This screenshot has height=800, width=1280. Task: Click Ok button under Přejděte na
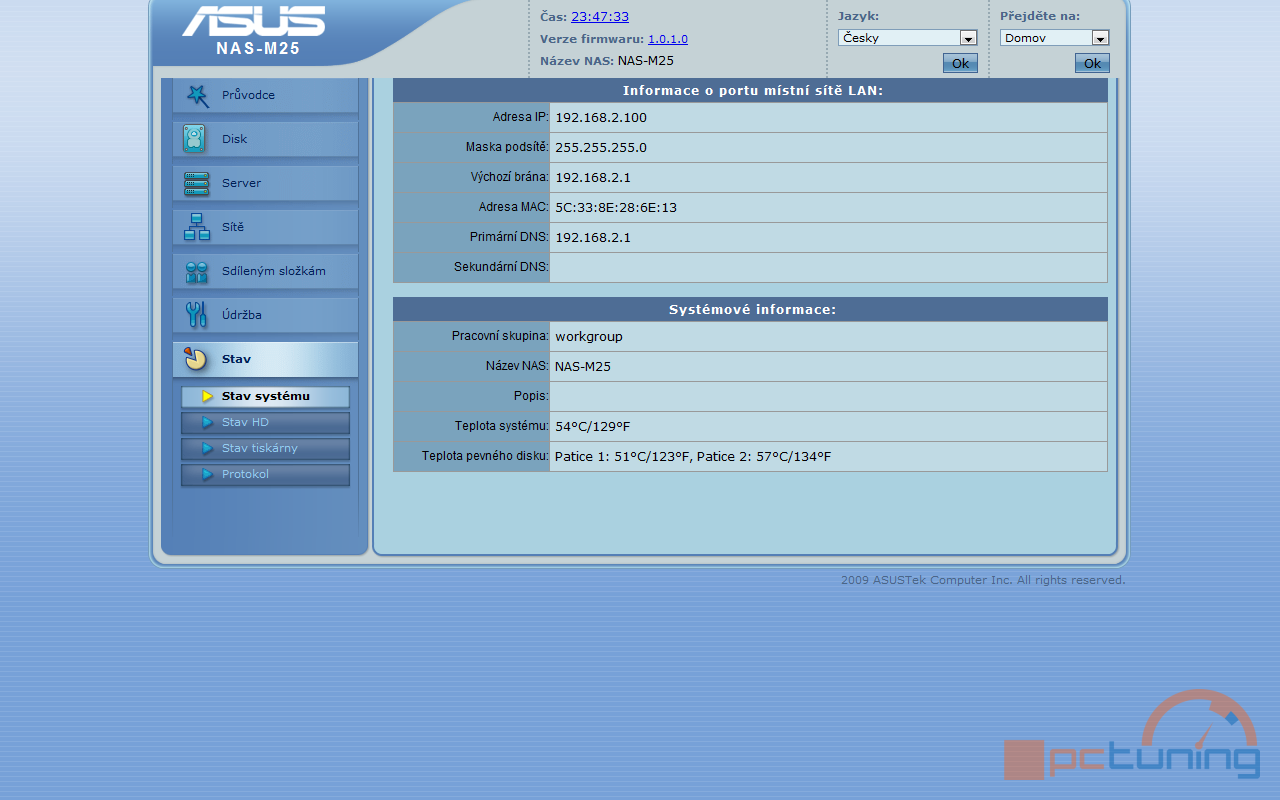[1092, 63]
